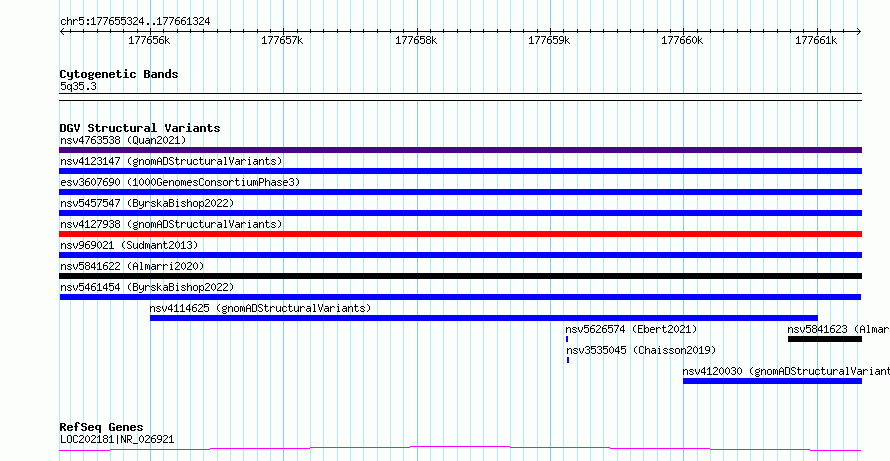Click the blue nsv5457547 ByrskaBishop2022 bar

click(460, 213)
